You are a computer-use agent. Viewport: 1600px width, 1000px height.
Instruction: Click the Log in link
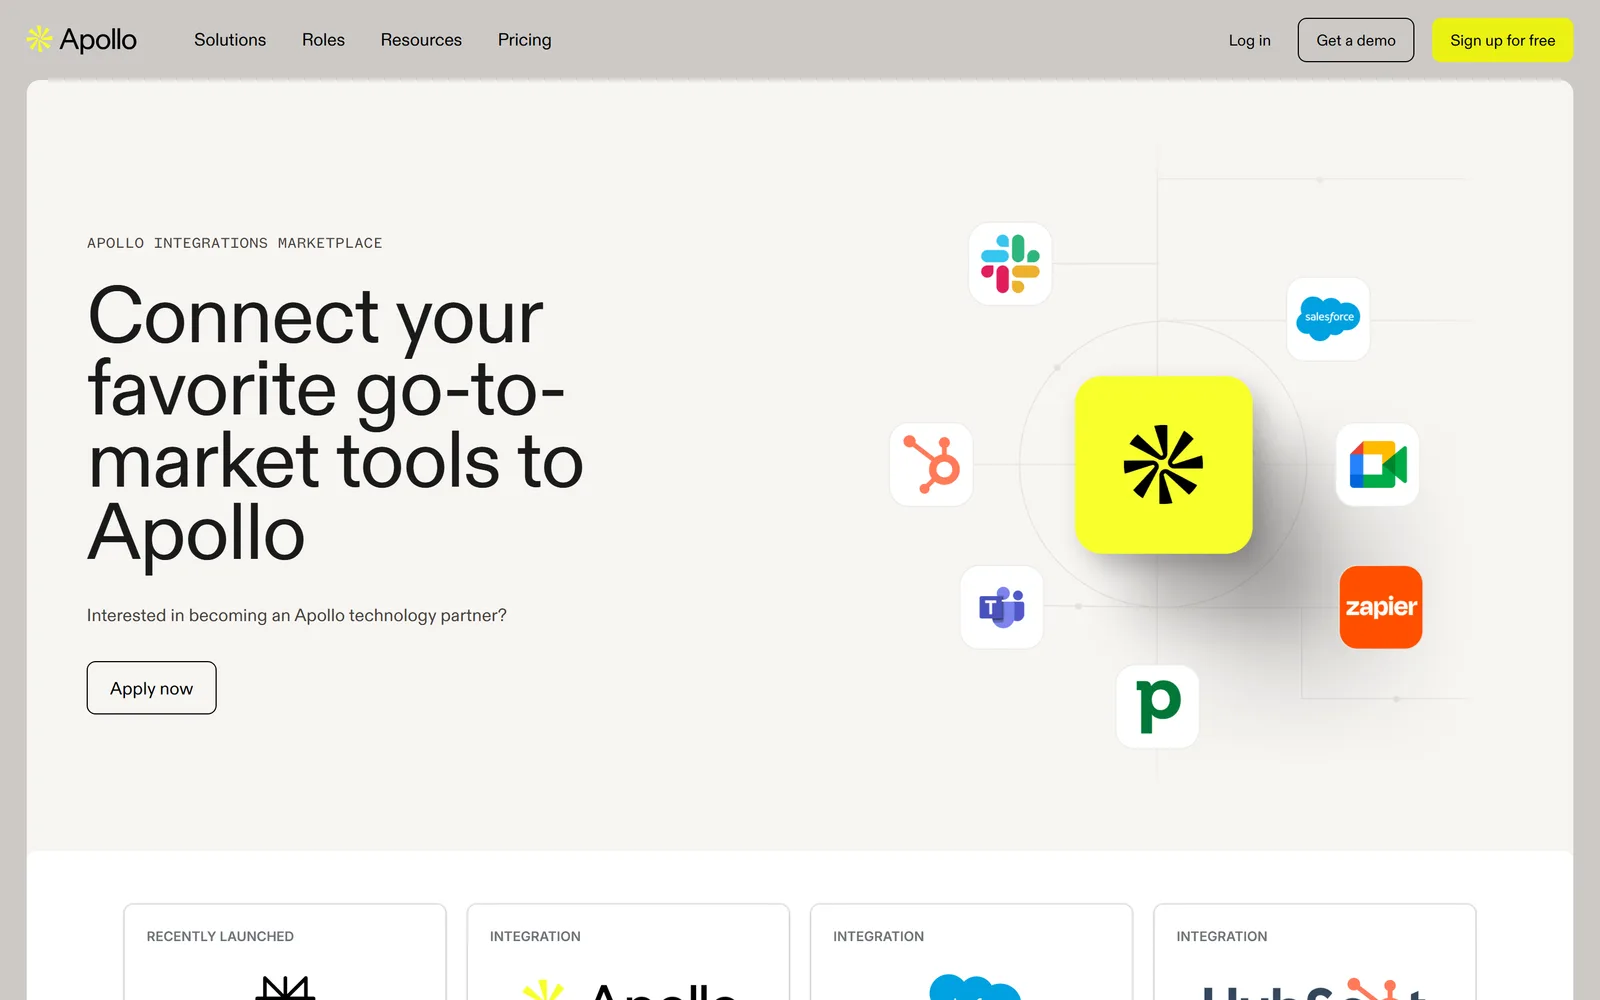1250,40
